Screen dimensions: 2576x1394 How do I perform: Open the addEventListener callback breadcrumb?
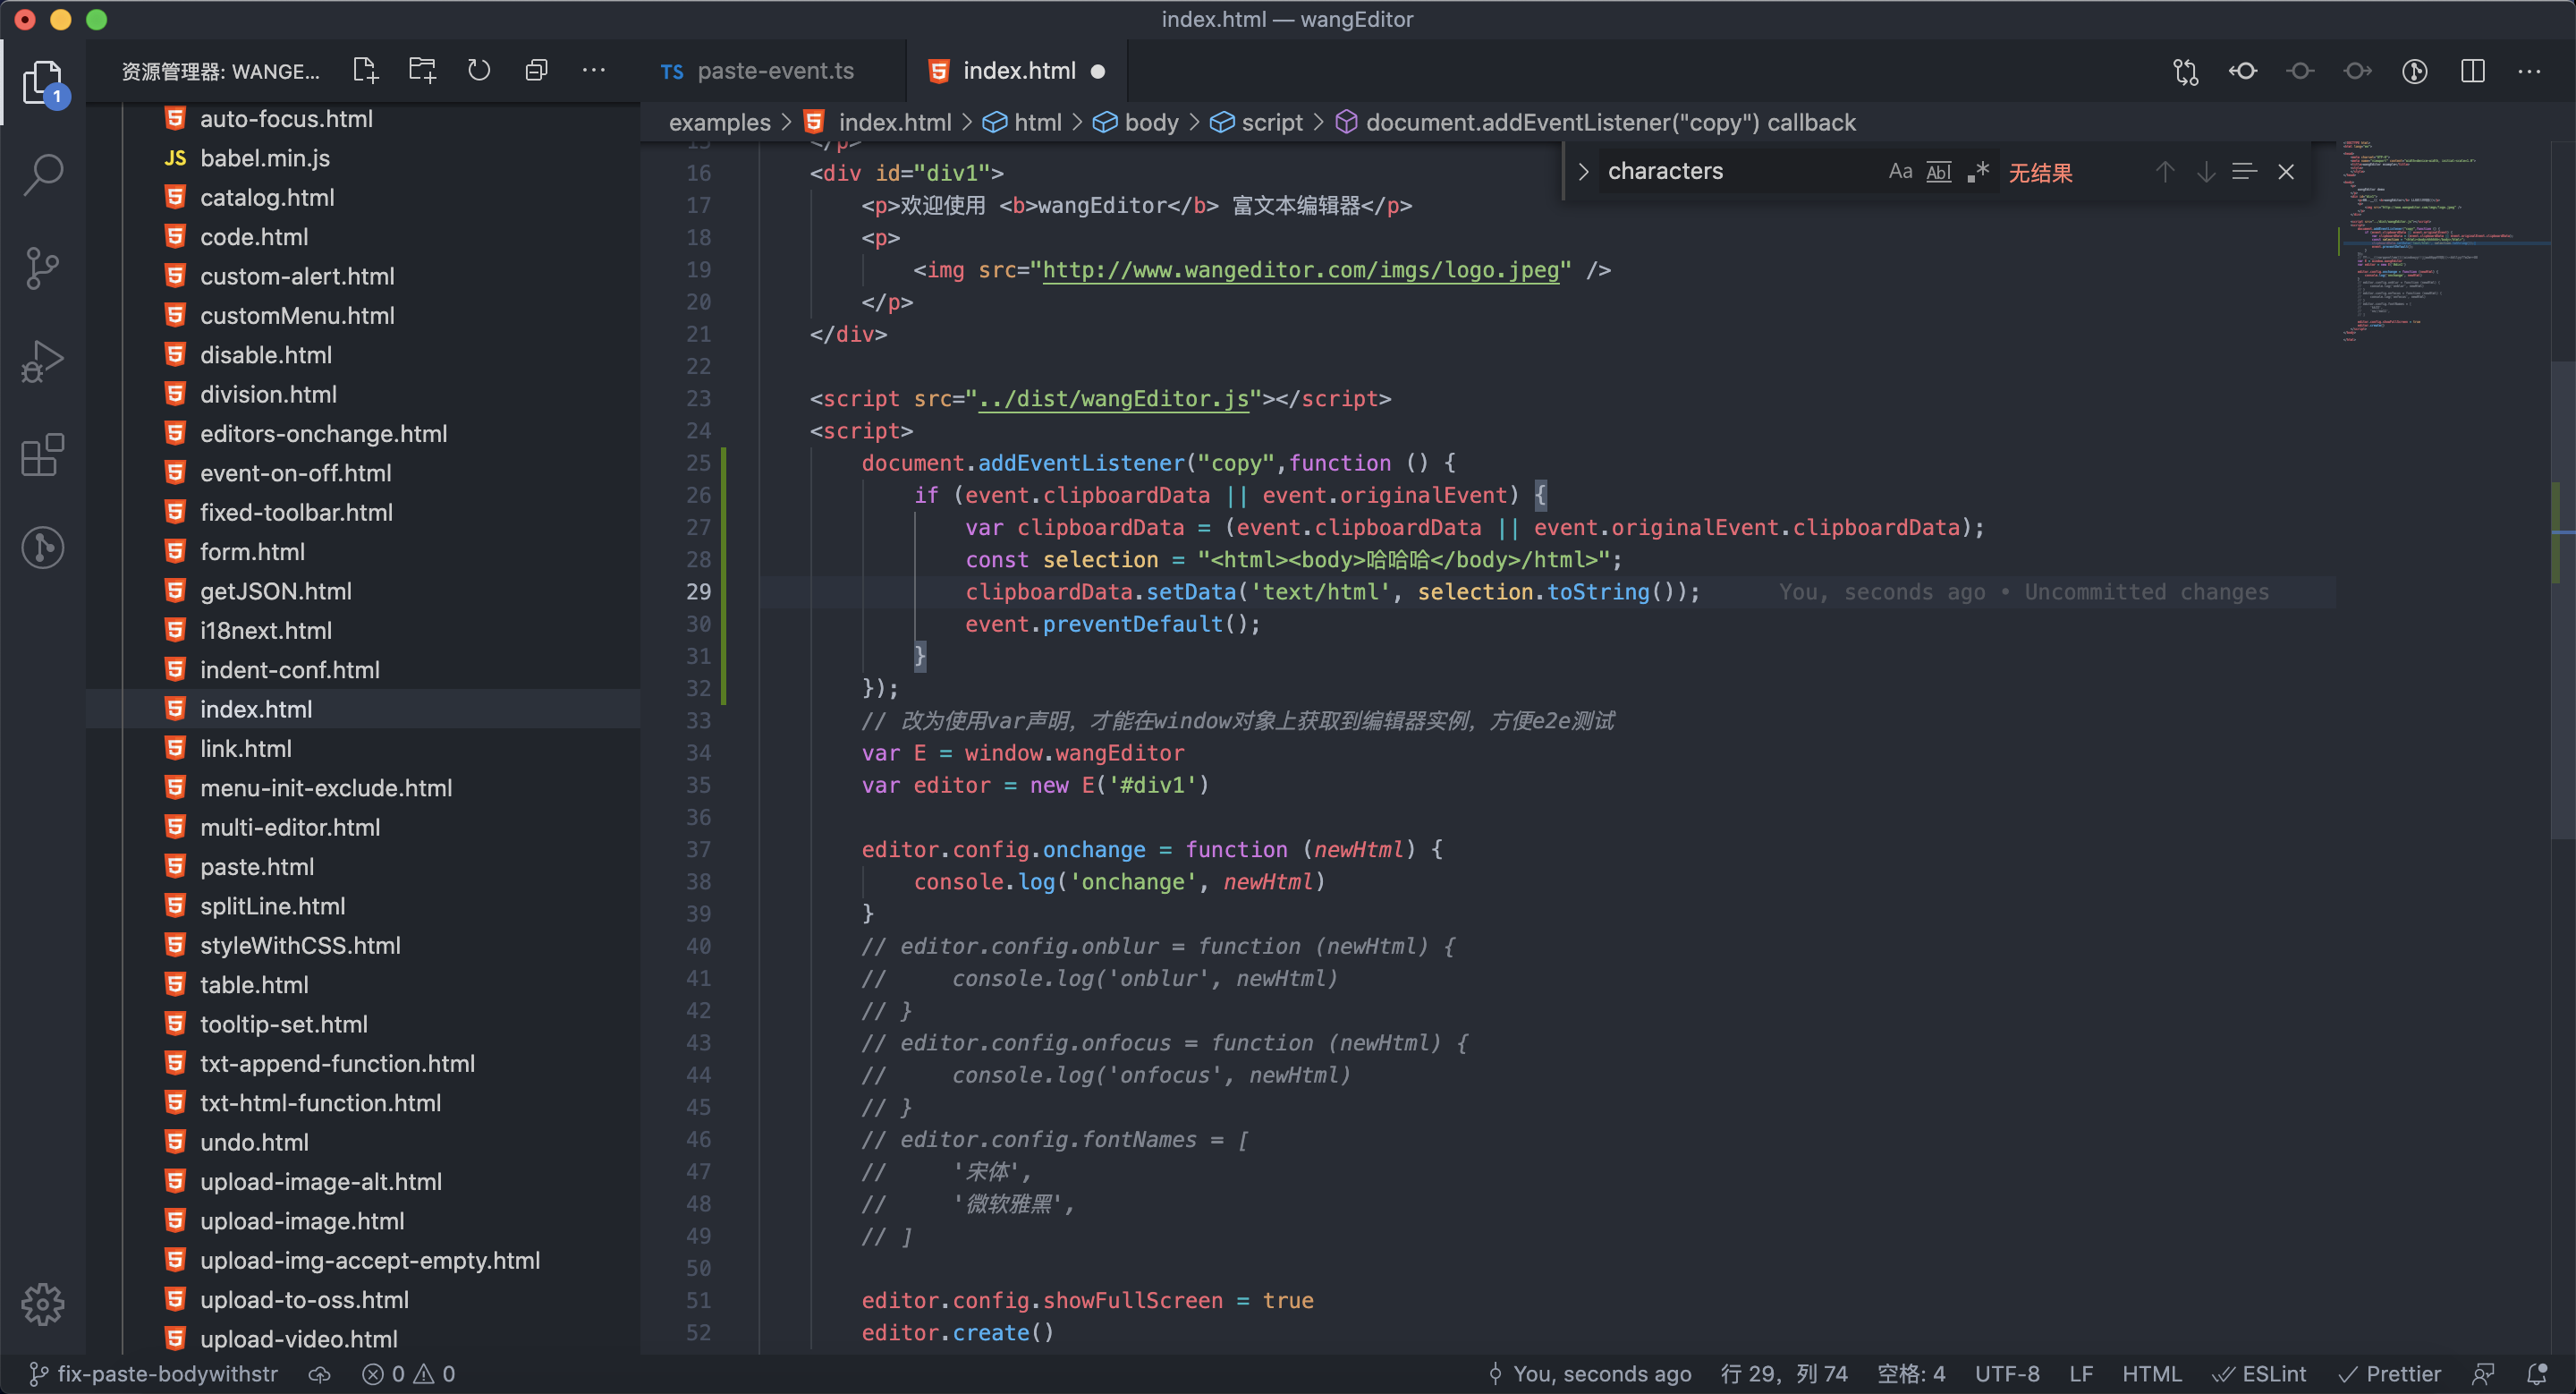[1596, 122]
